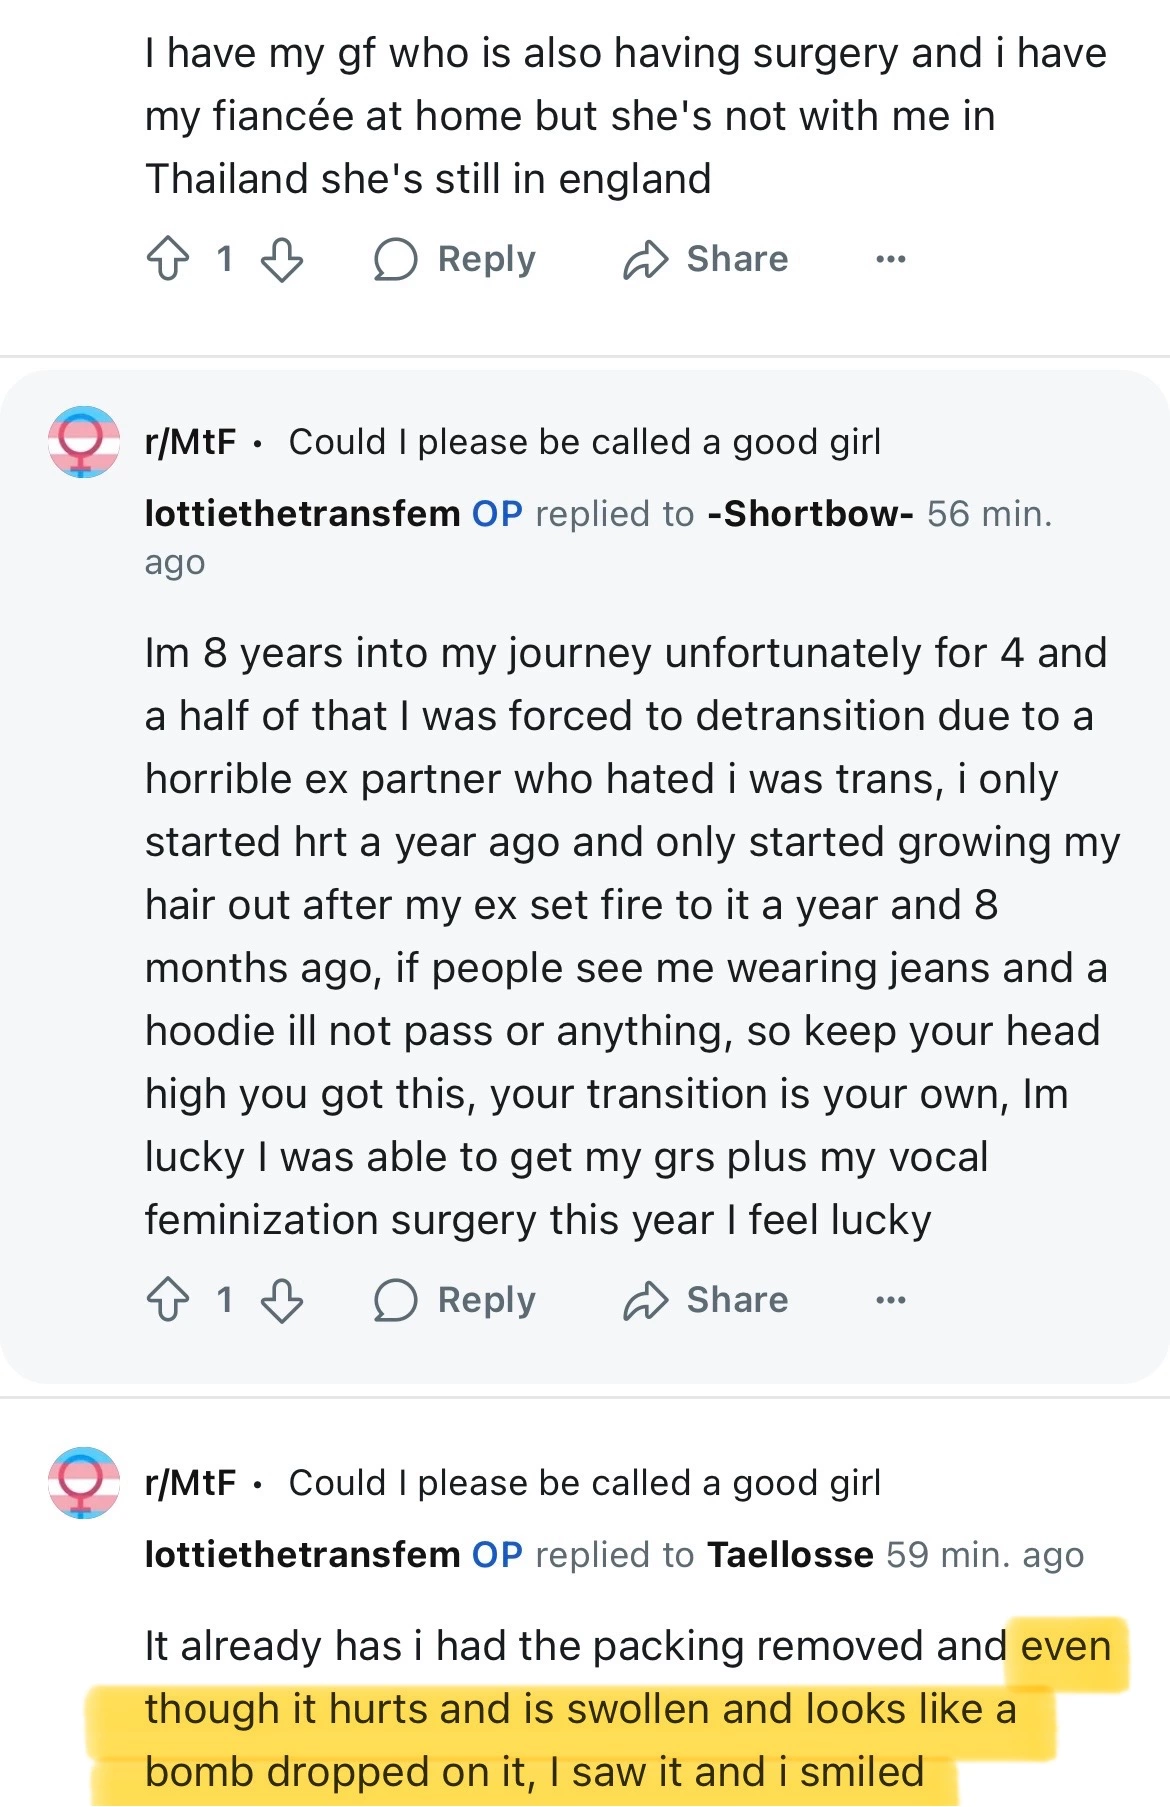Upvote the '8 years into my journey' comment
Image resolution: width=1170 pixels, height=1807 pixels.
point(167,1300)
